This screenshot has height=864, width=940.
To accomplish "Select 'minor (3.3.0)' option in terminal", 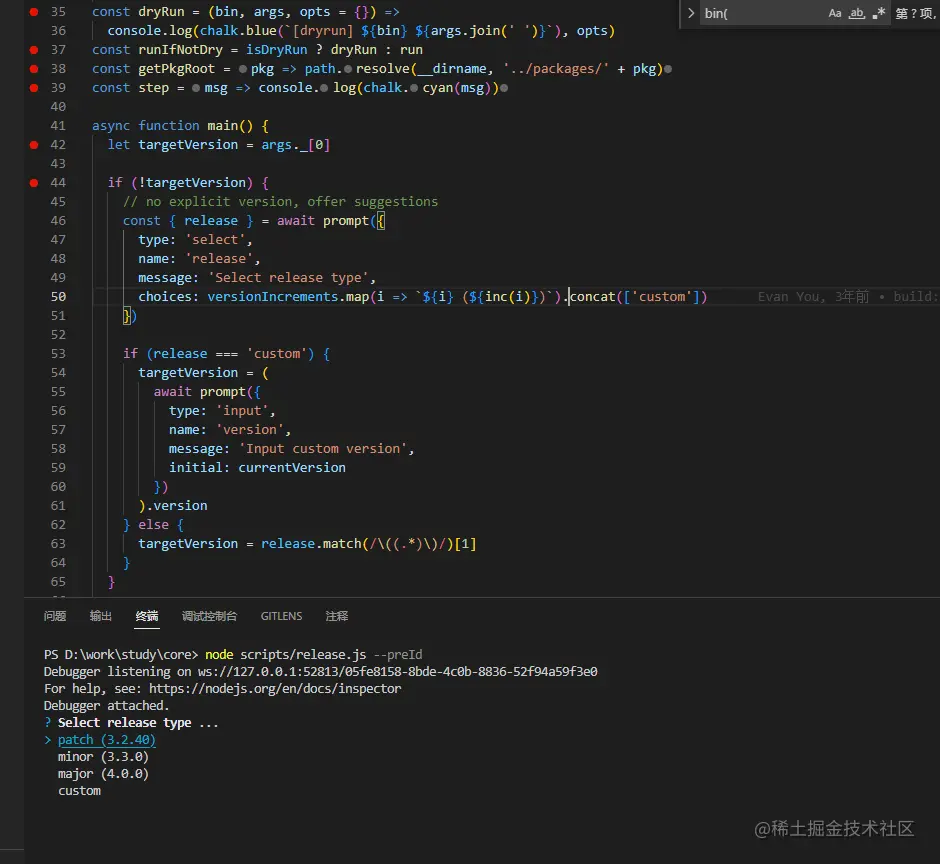I will [103, 757].
